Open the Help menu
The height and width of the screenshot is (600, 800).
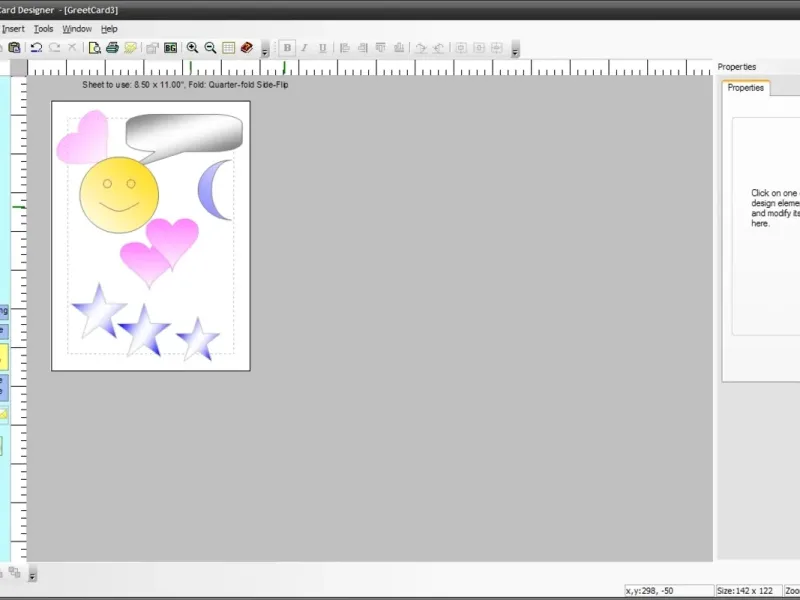(x=109, y=29)
